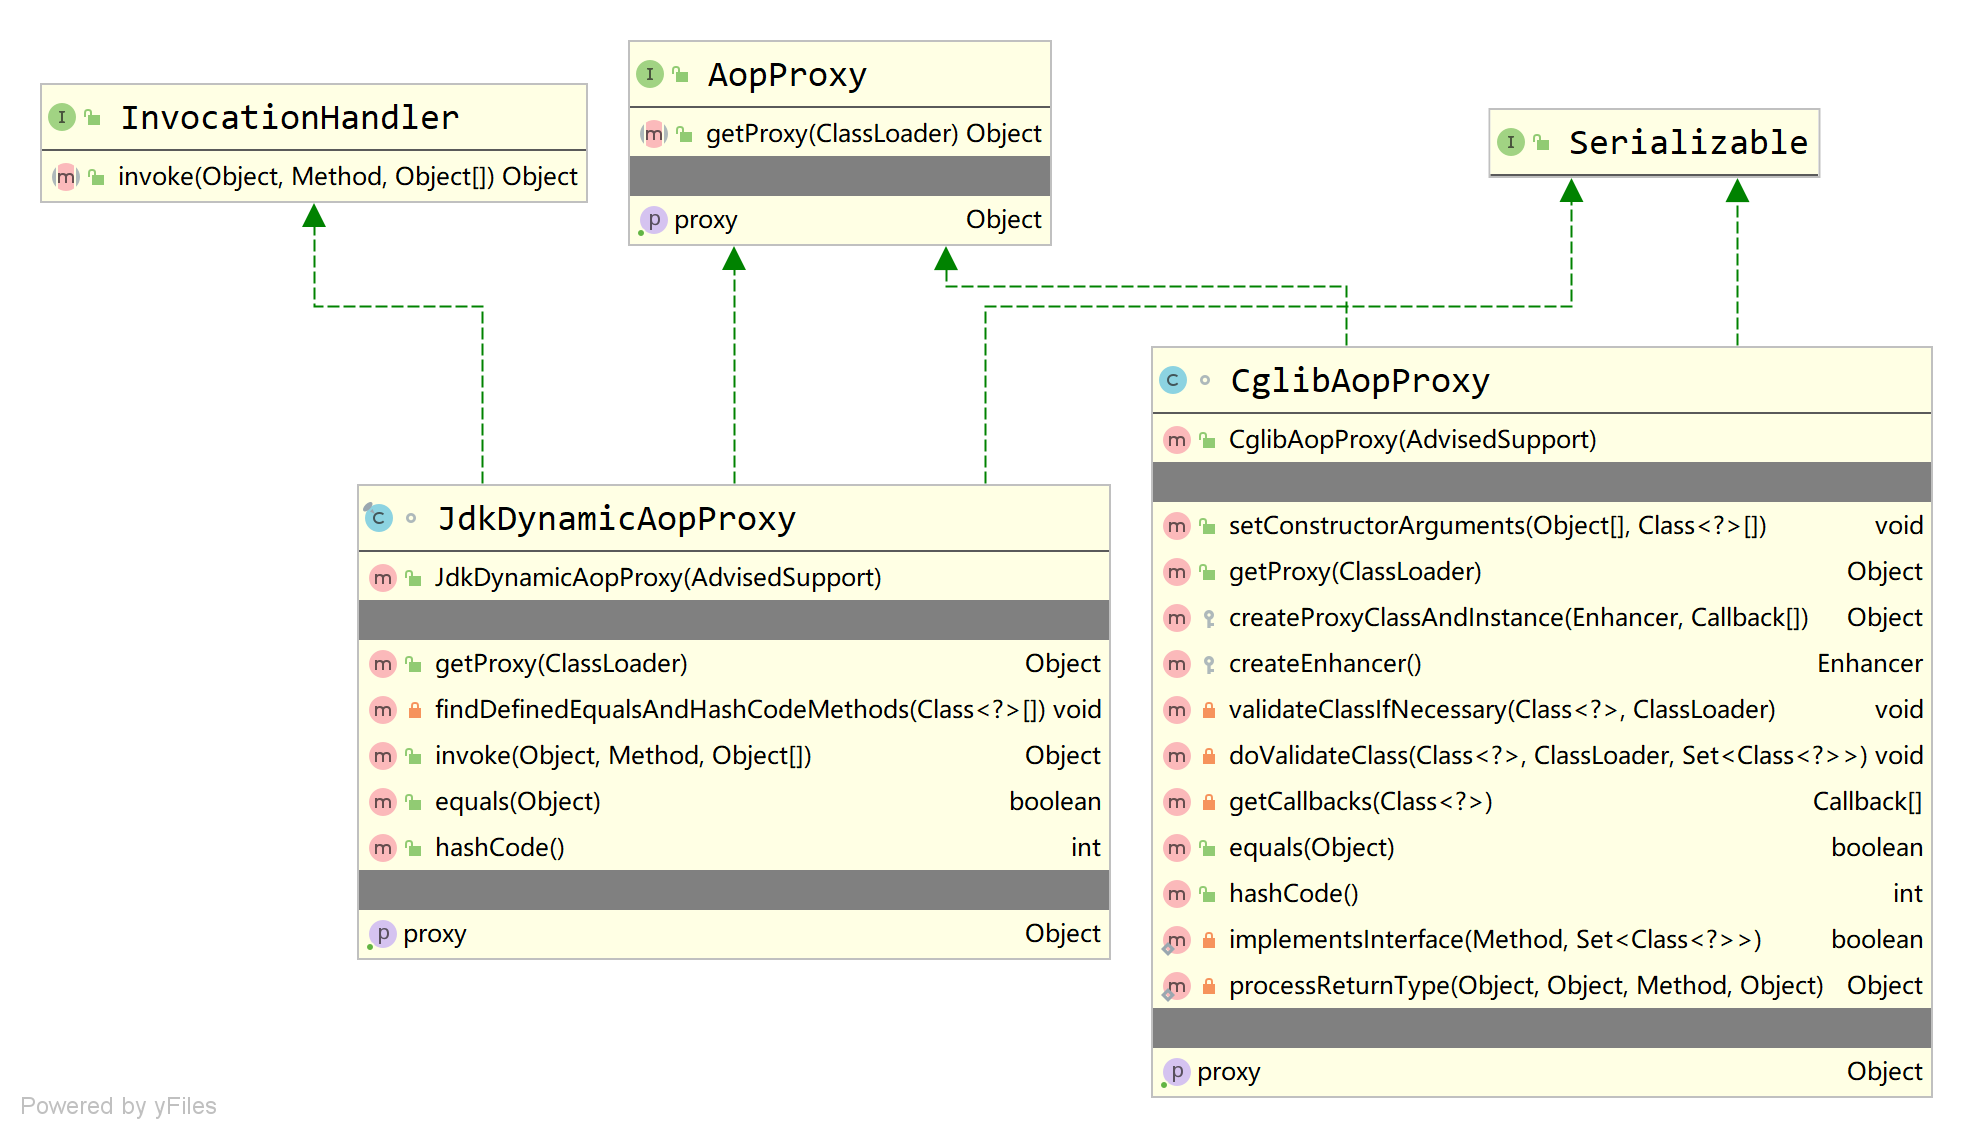Select doValidateClass method row
This screenshot has width=1974, height=1138.
coord(1541,756)
